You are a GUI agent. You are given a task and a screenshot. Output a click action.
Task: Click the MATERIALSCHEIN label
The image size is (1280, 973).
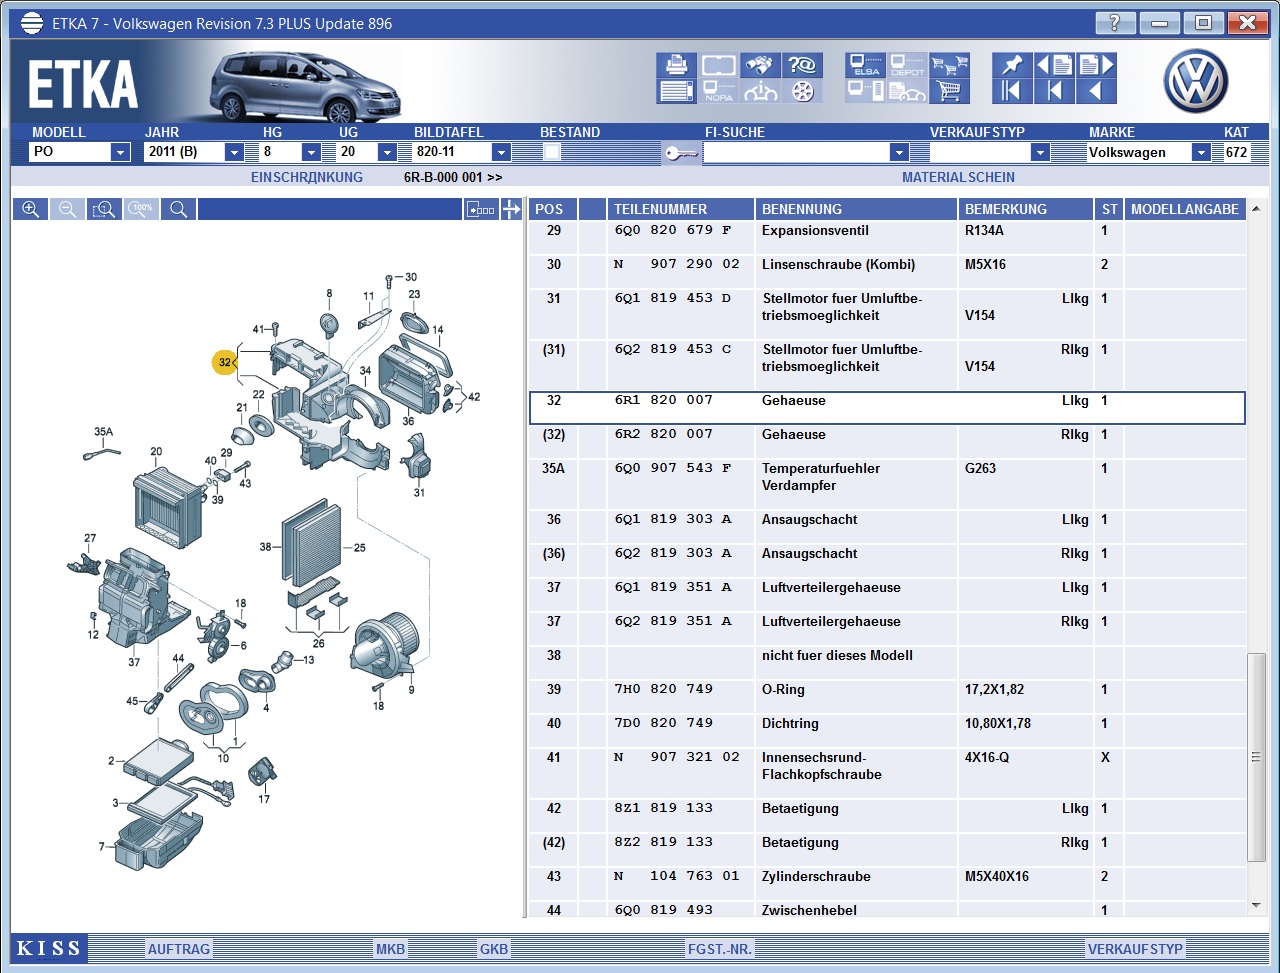(958, 177)
